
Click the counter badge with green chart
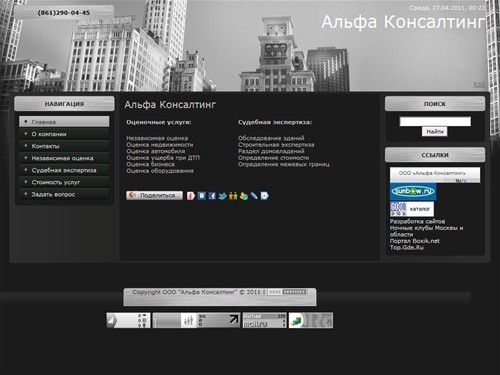311,320
